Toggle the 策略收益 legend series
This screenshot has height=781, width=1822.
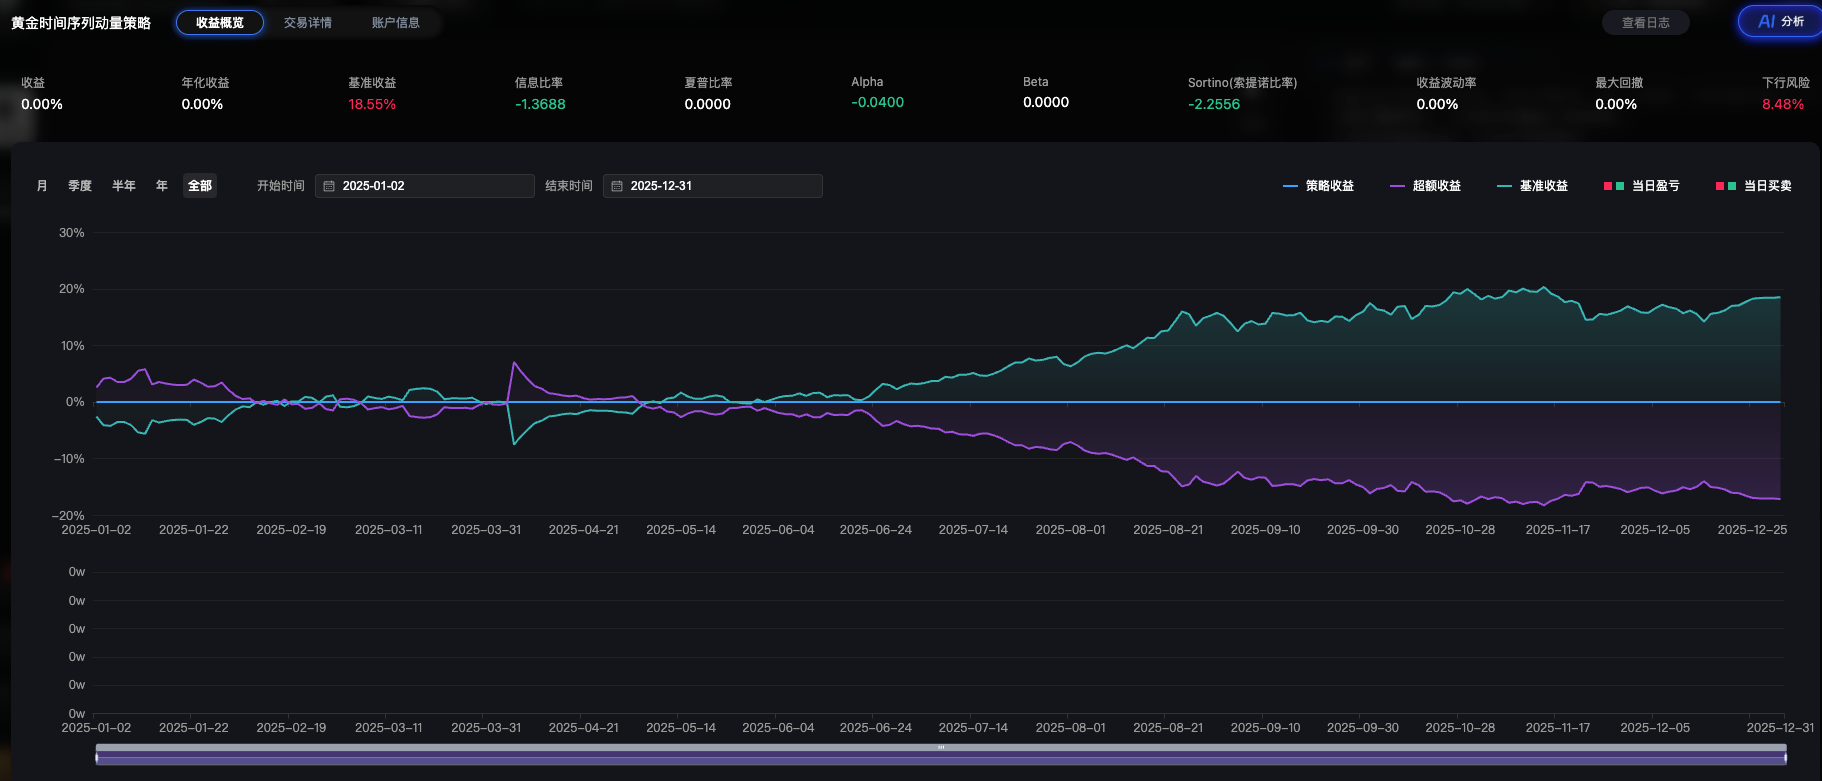pyautogui.click(x=1318, y=186)
